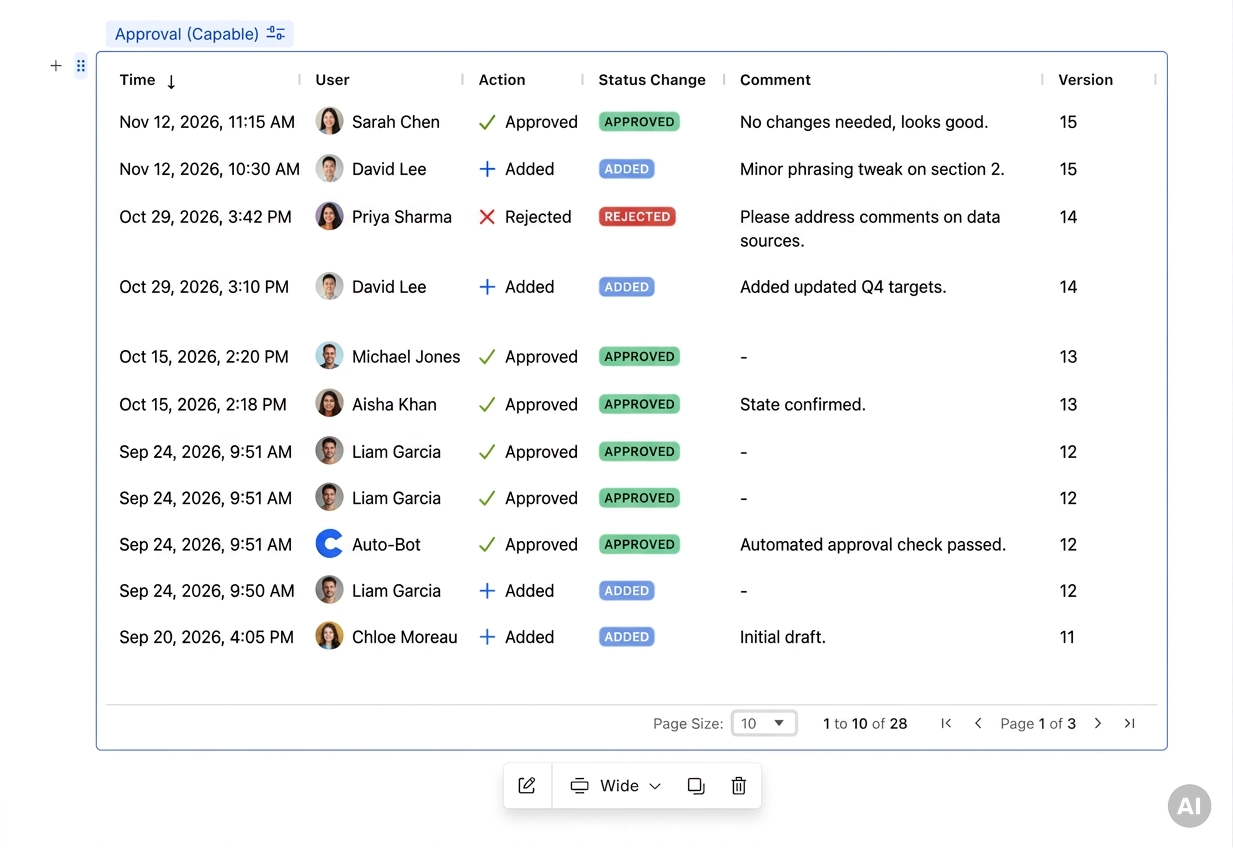Click "Please address comments on data sources." comment
1233x848 pixels.
tap(870, 229)
